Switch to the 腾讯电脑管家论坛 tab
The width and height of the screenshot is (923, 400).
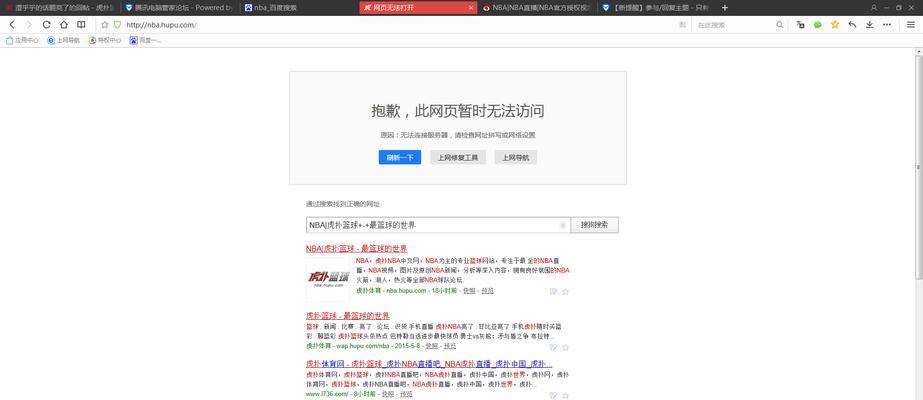point(180,8)
